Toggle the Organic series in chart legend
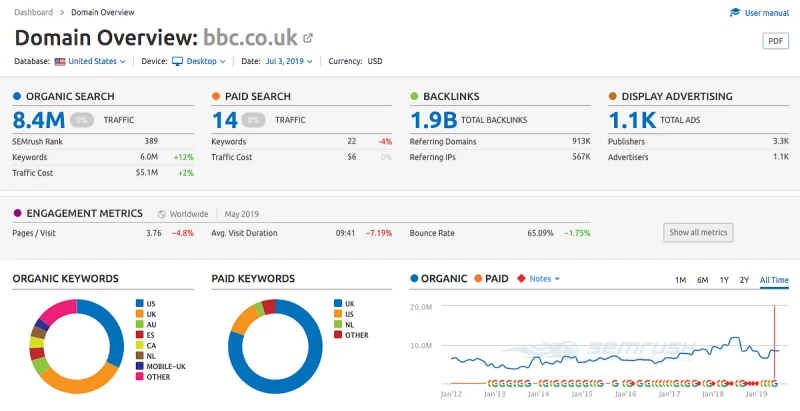The image size is (800, 411). [x=438, y=278]
